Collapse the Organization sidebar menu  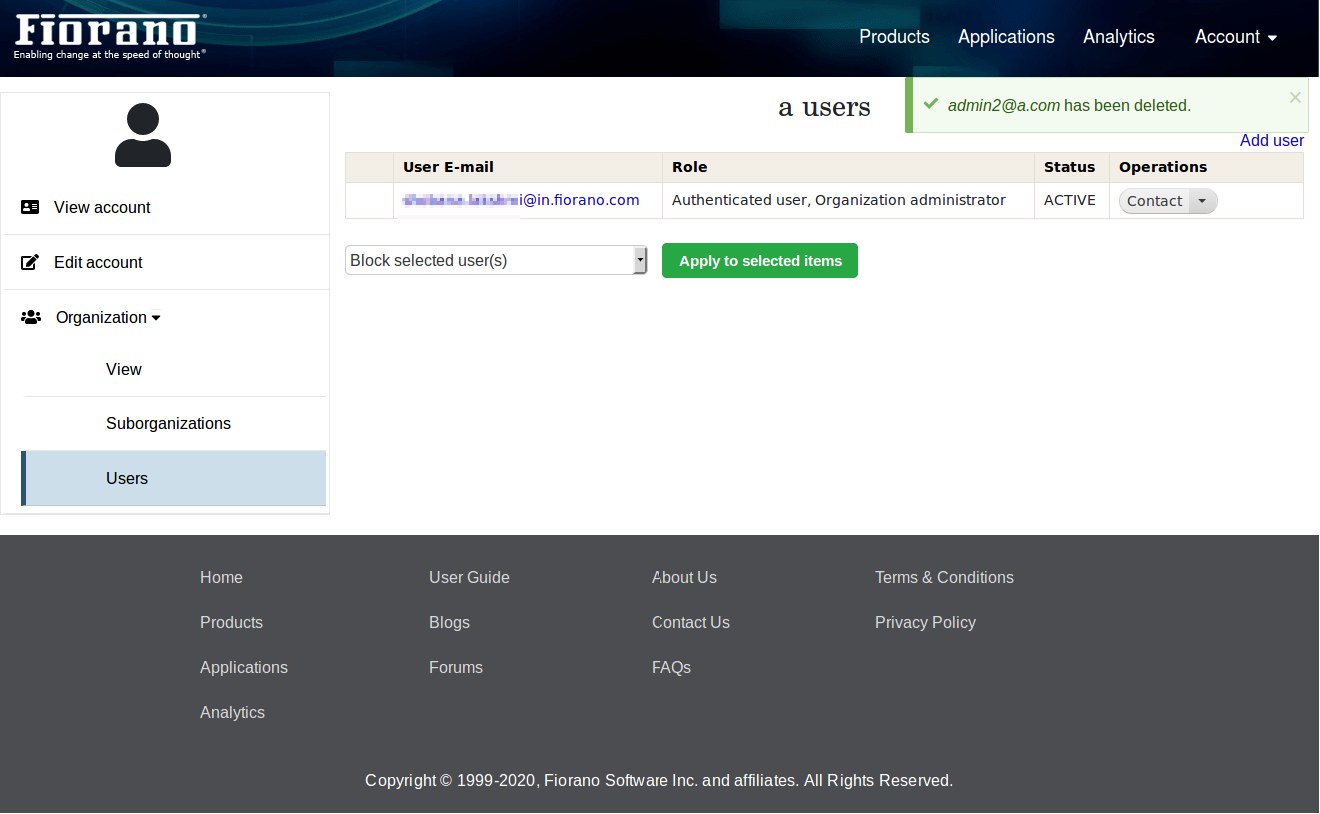(108, 317)
